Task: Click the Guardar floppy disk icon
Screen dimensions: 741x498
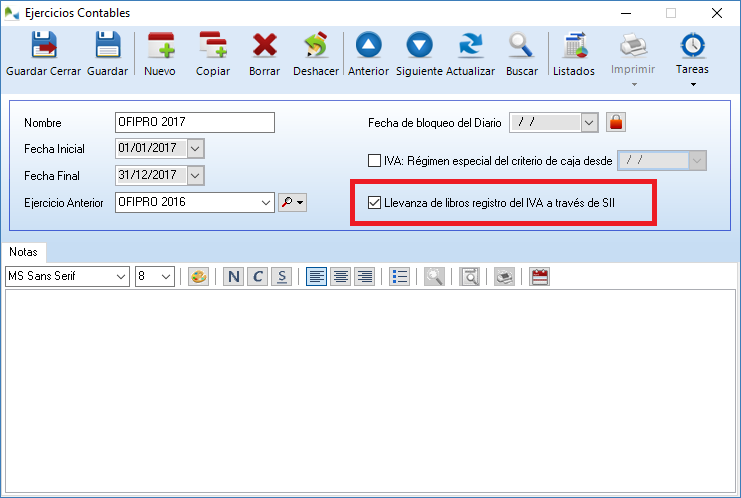Action: click(x=108, y=45)
